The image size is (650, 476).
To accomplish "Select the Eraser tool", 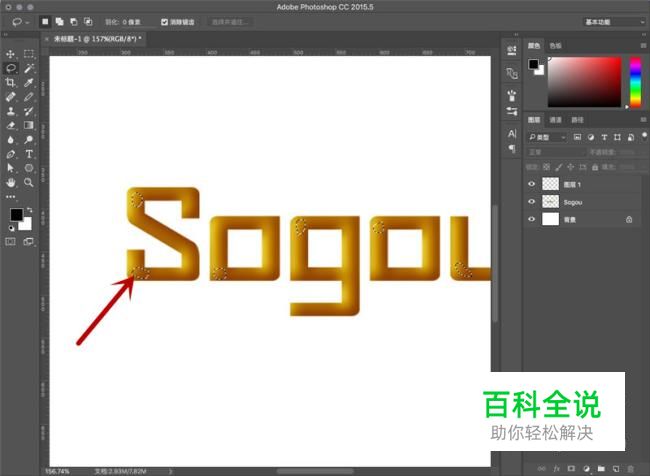I will [x=10, y=125].
